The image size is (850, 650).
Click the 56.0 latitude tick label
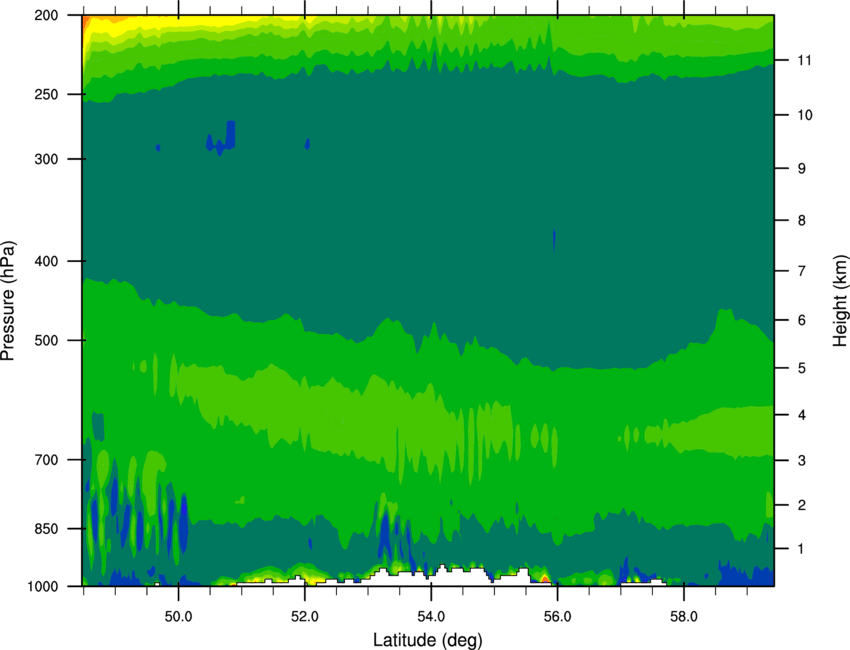tap(557, 616)
